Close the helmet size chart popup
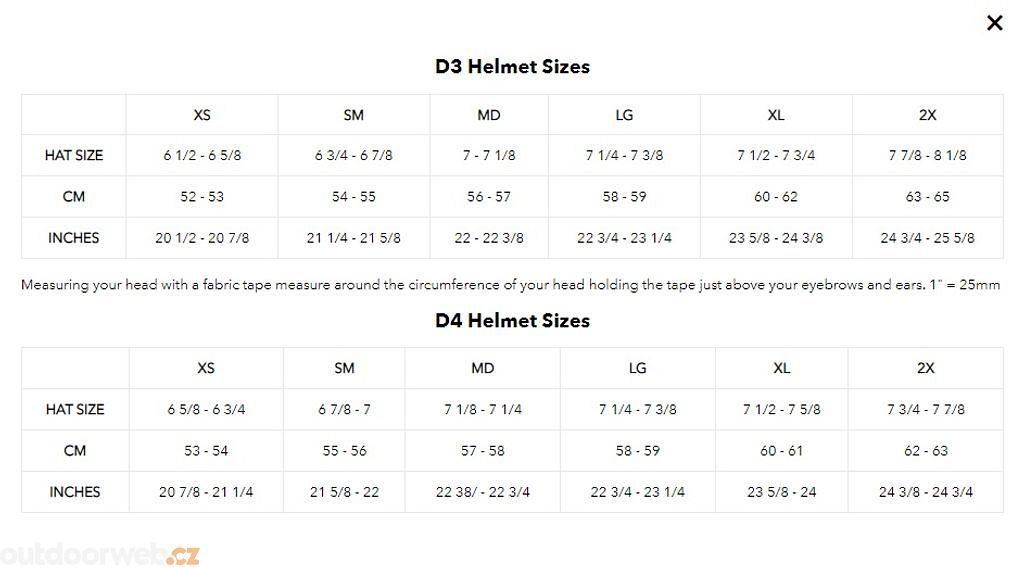Image resolution: width=1024 pixels, height=568 pixels. coord(994,23)
